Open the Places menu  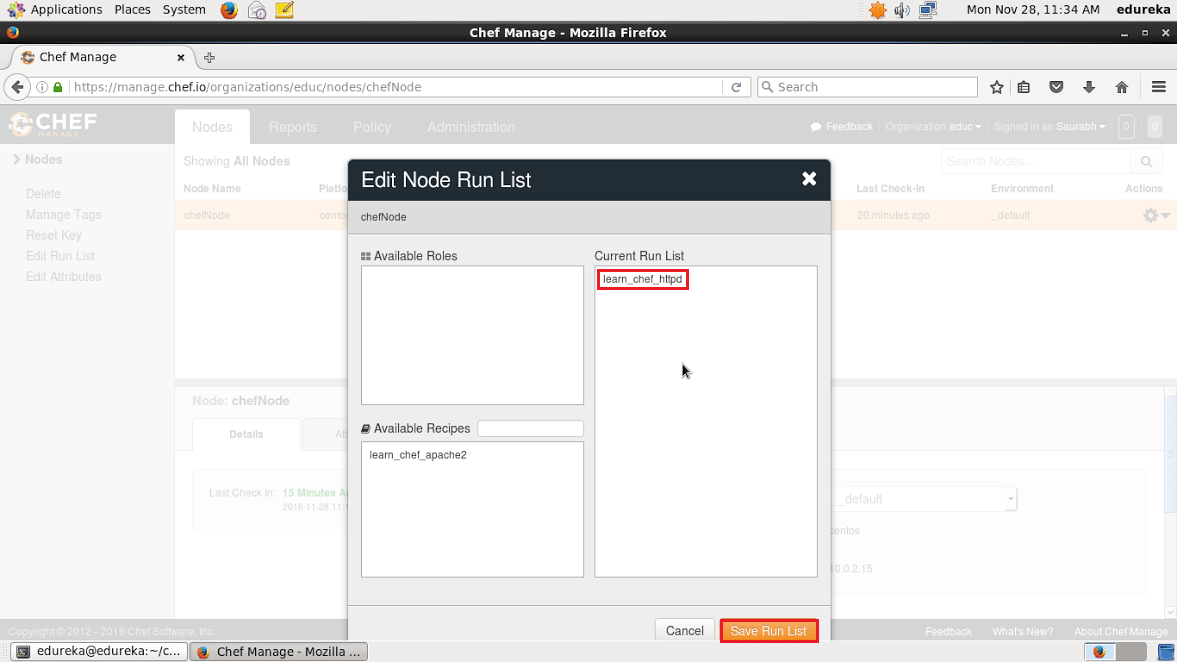point(132,10)
